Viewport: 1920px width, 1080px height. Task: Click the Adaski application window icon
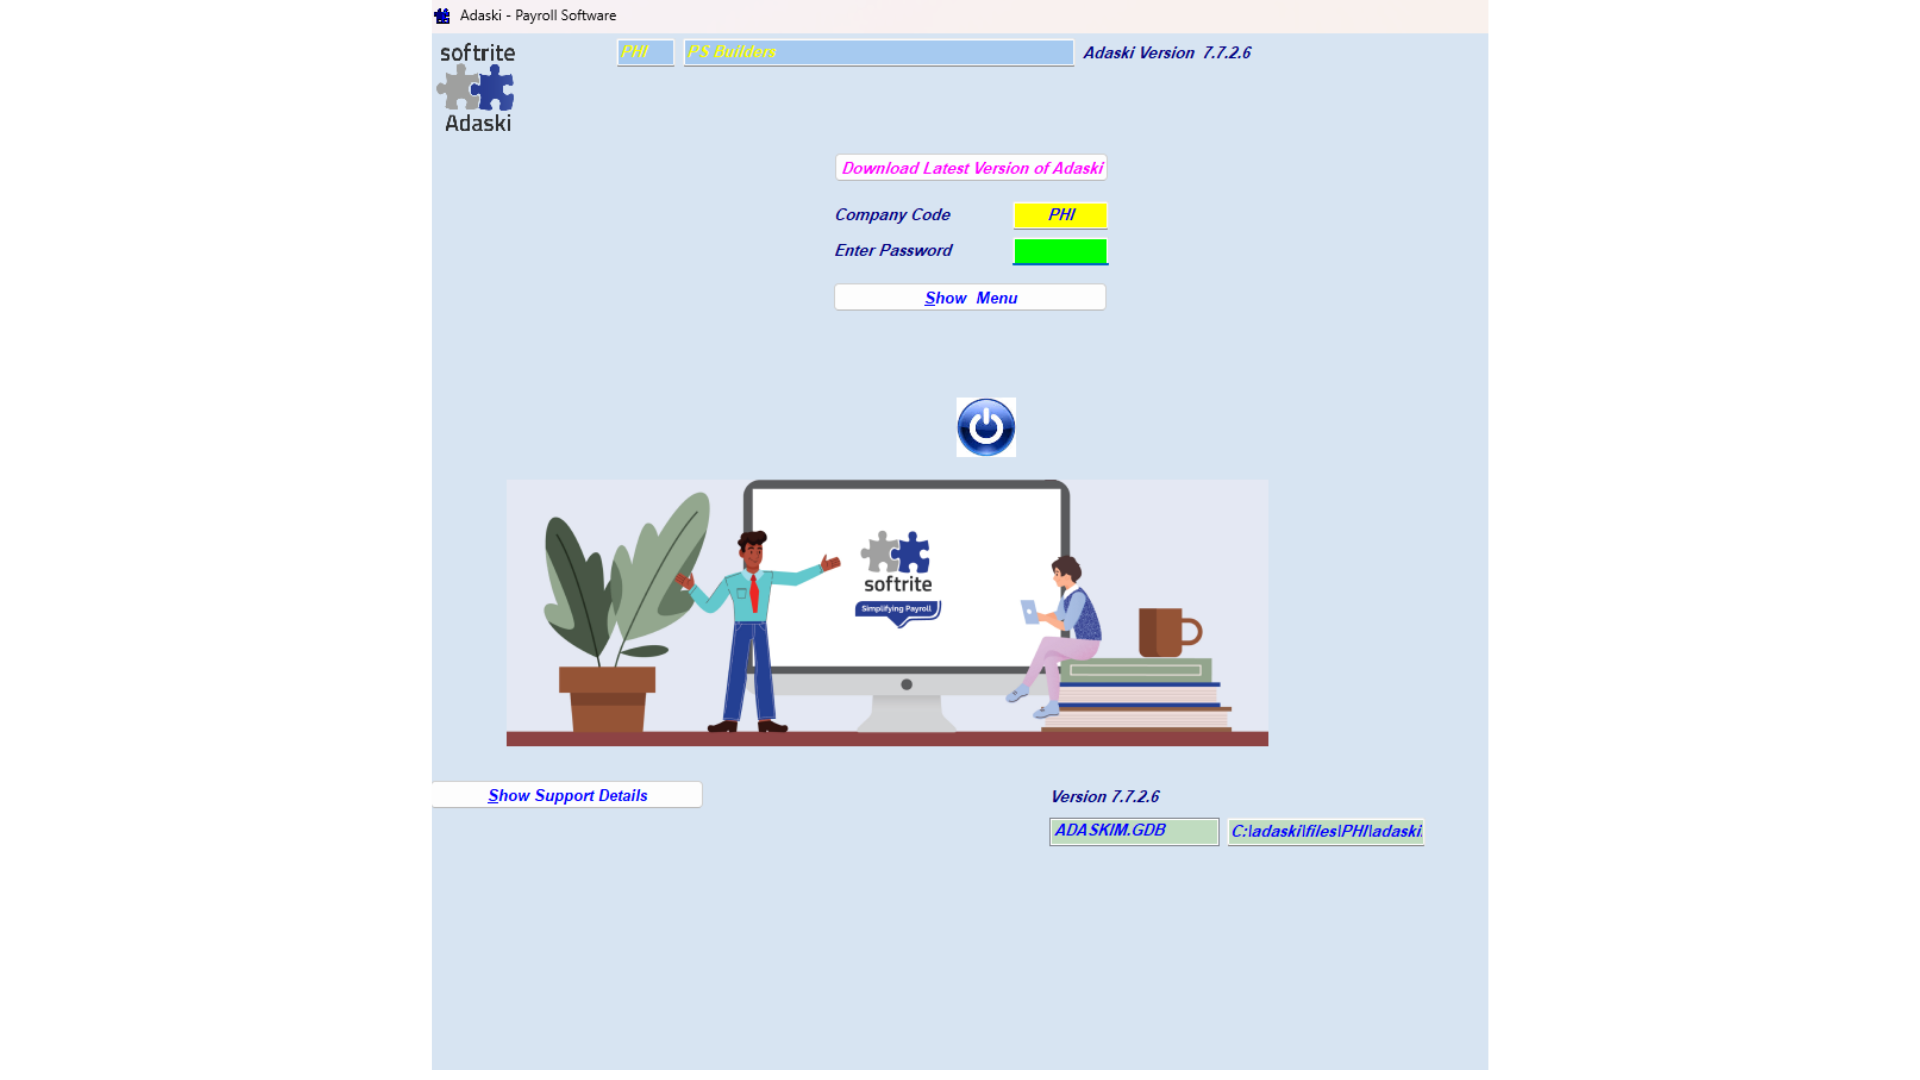(x=442, y=15)
